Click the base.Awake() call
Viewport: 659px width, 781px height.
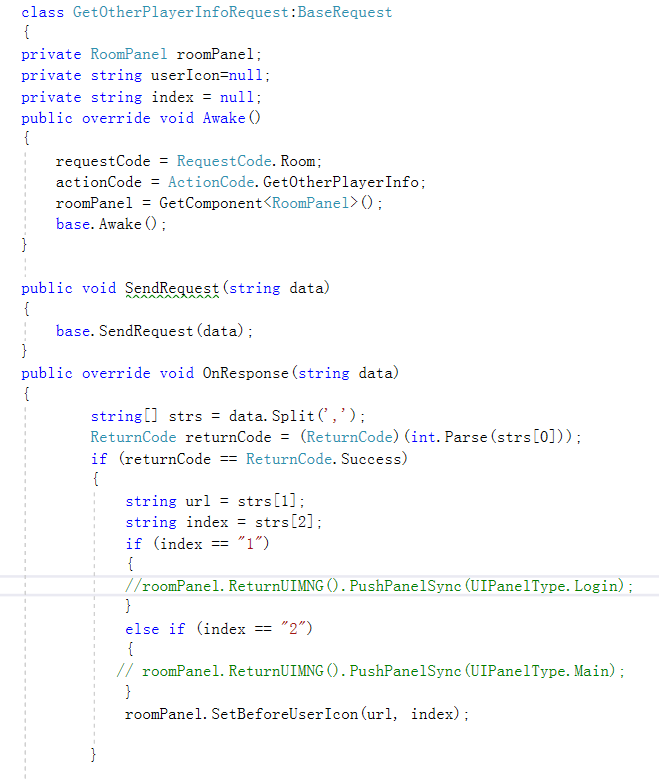[x=111, y=224]
